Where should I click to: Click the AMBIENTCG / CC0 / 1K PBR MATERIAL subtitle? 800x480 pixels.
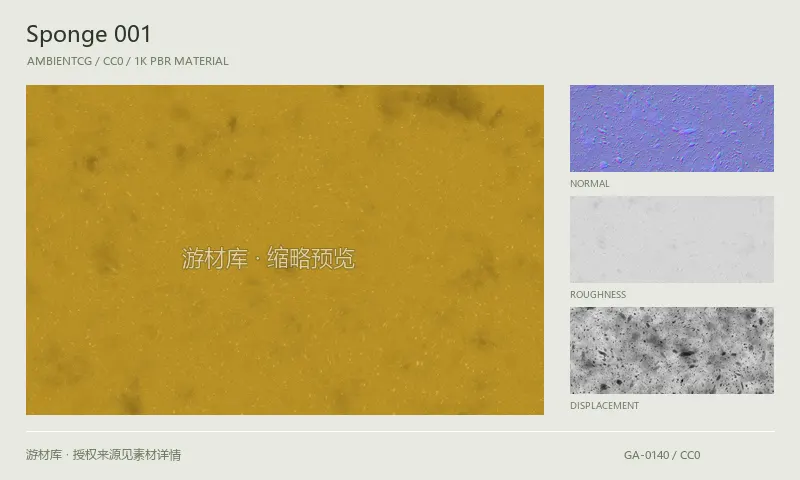coord(128,61)
